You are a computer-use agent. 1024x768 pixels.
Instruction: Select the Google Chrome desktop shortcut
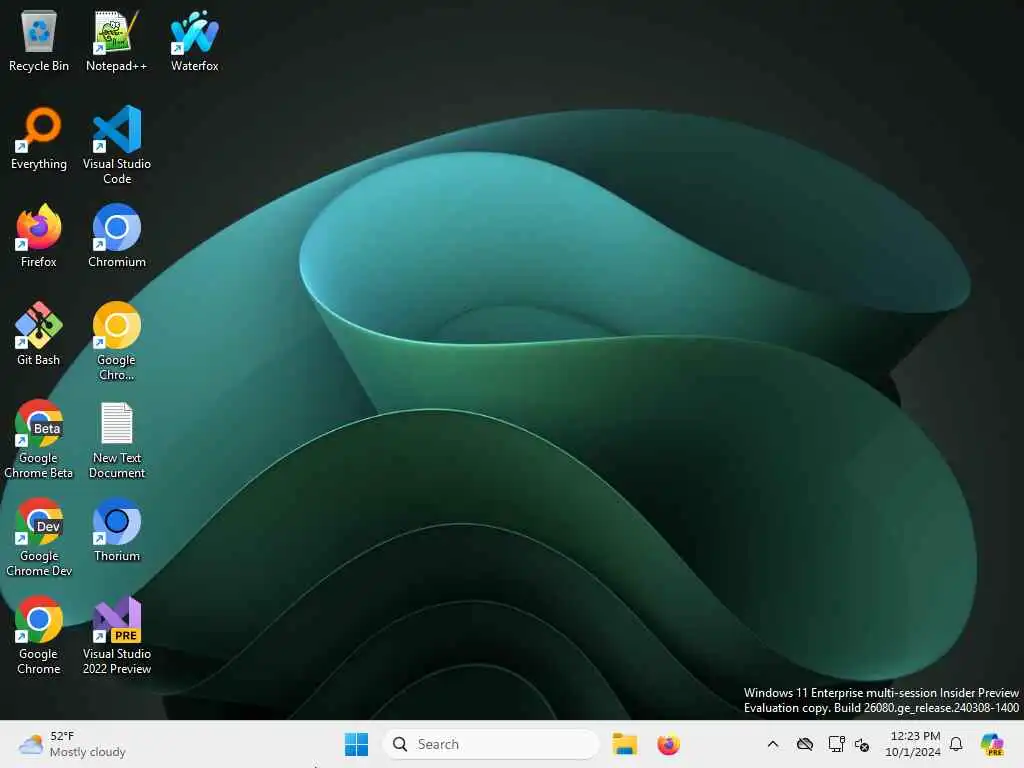(x=39, y=635)
